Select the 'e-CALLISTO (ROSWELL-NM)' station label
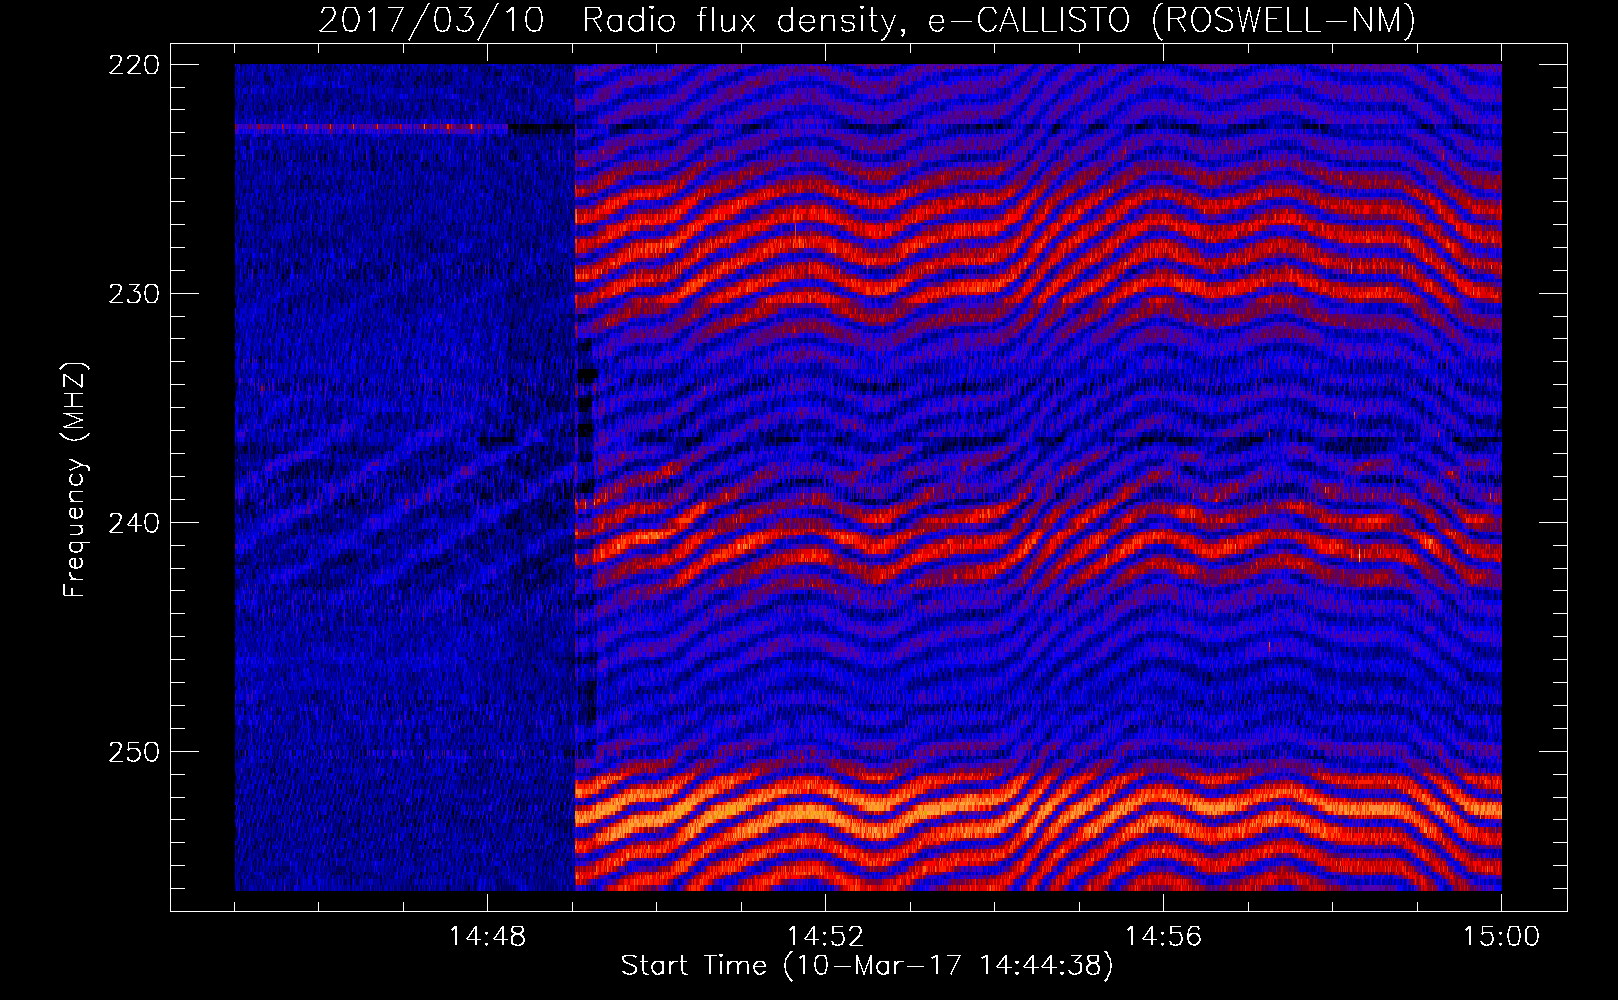Image resolution: width=1618 pixels, height=1000 pixels. pos(1172,20)
